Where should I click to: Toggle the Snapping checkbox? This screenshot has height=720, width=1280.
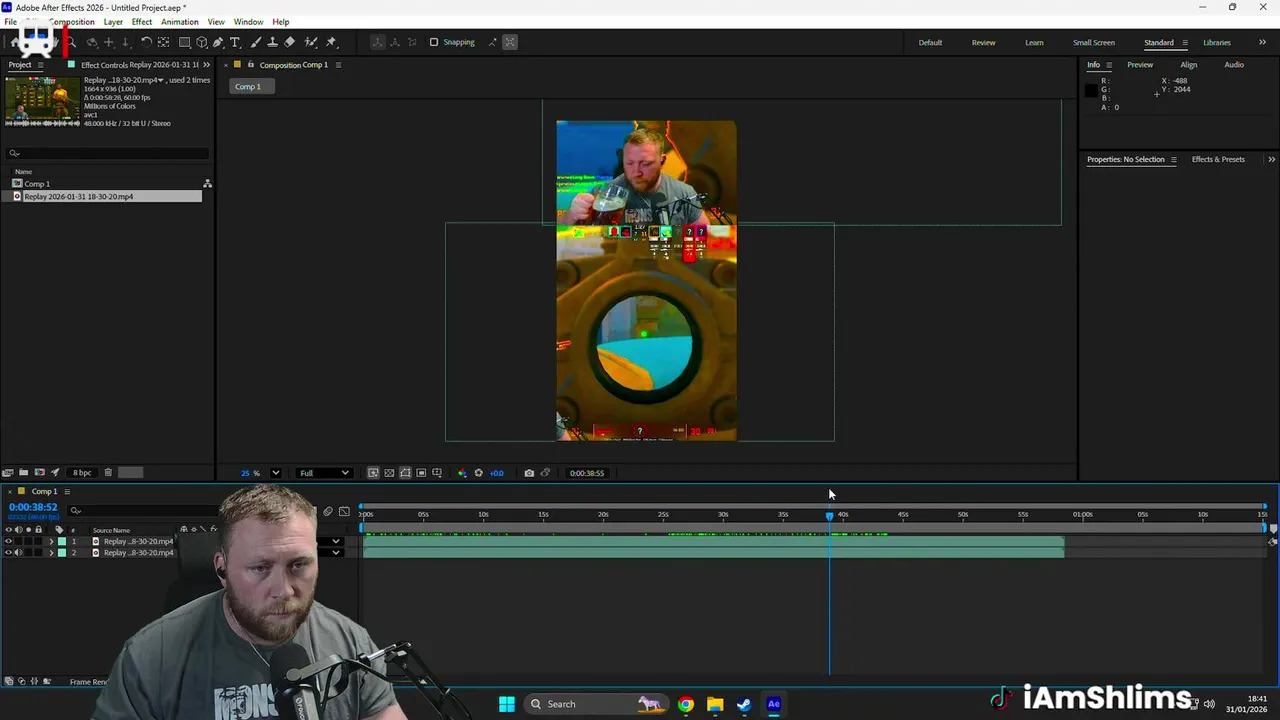[434, 42]
